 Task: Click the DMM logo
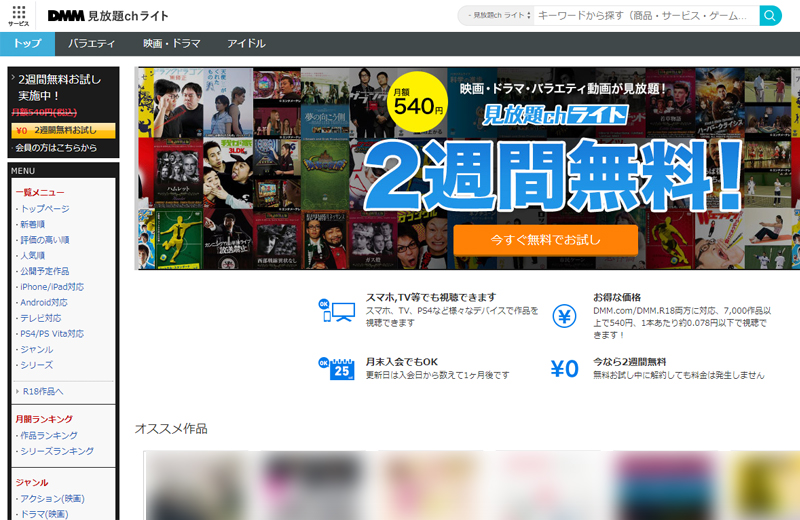[66, 16]
